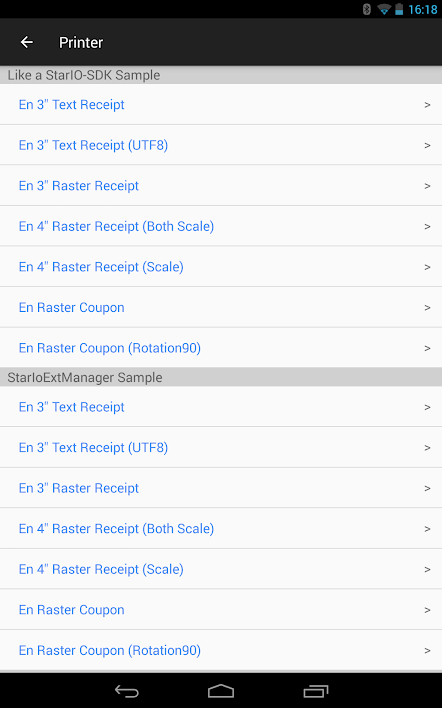The width and height of the screenshot is (442, 708).
Task: Open En 3" Text Receipt under StarIoExtManager Sample
Action: (x=221, y=407)
